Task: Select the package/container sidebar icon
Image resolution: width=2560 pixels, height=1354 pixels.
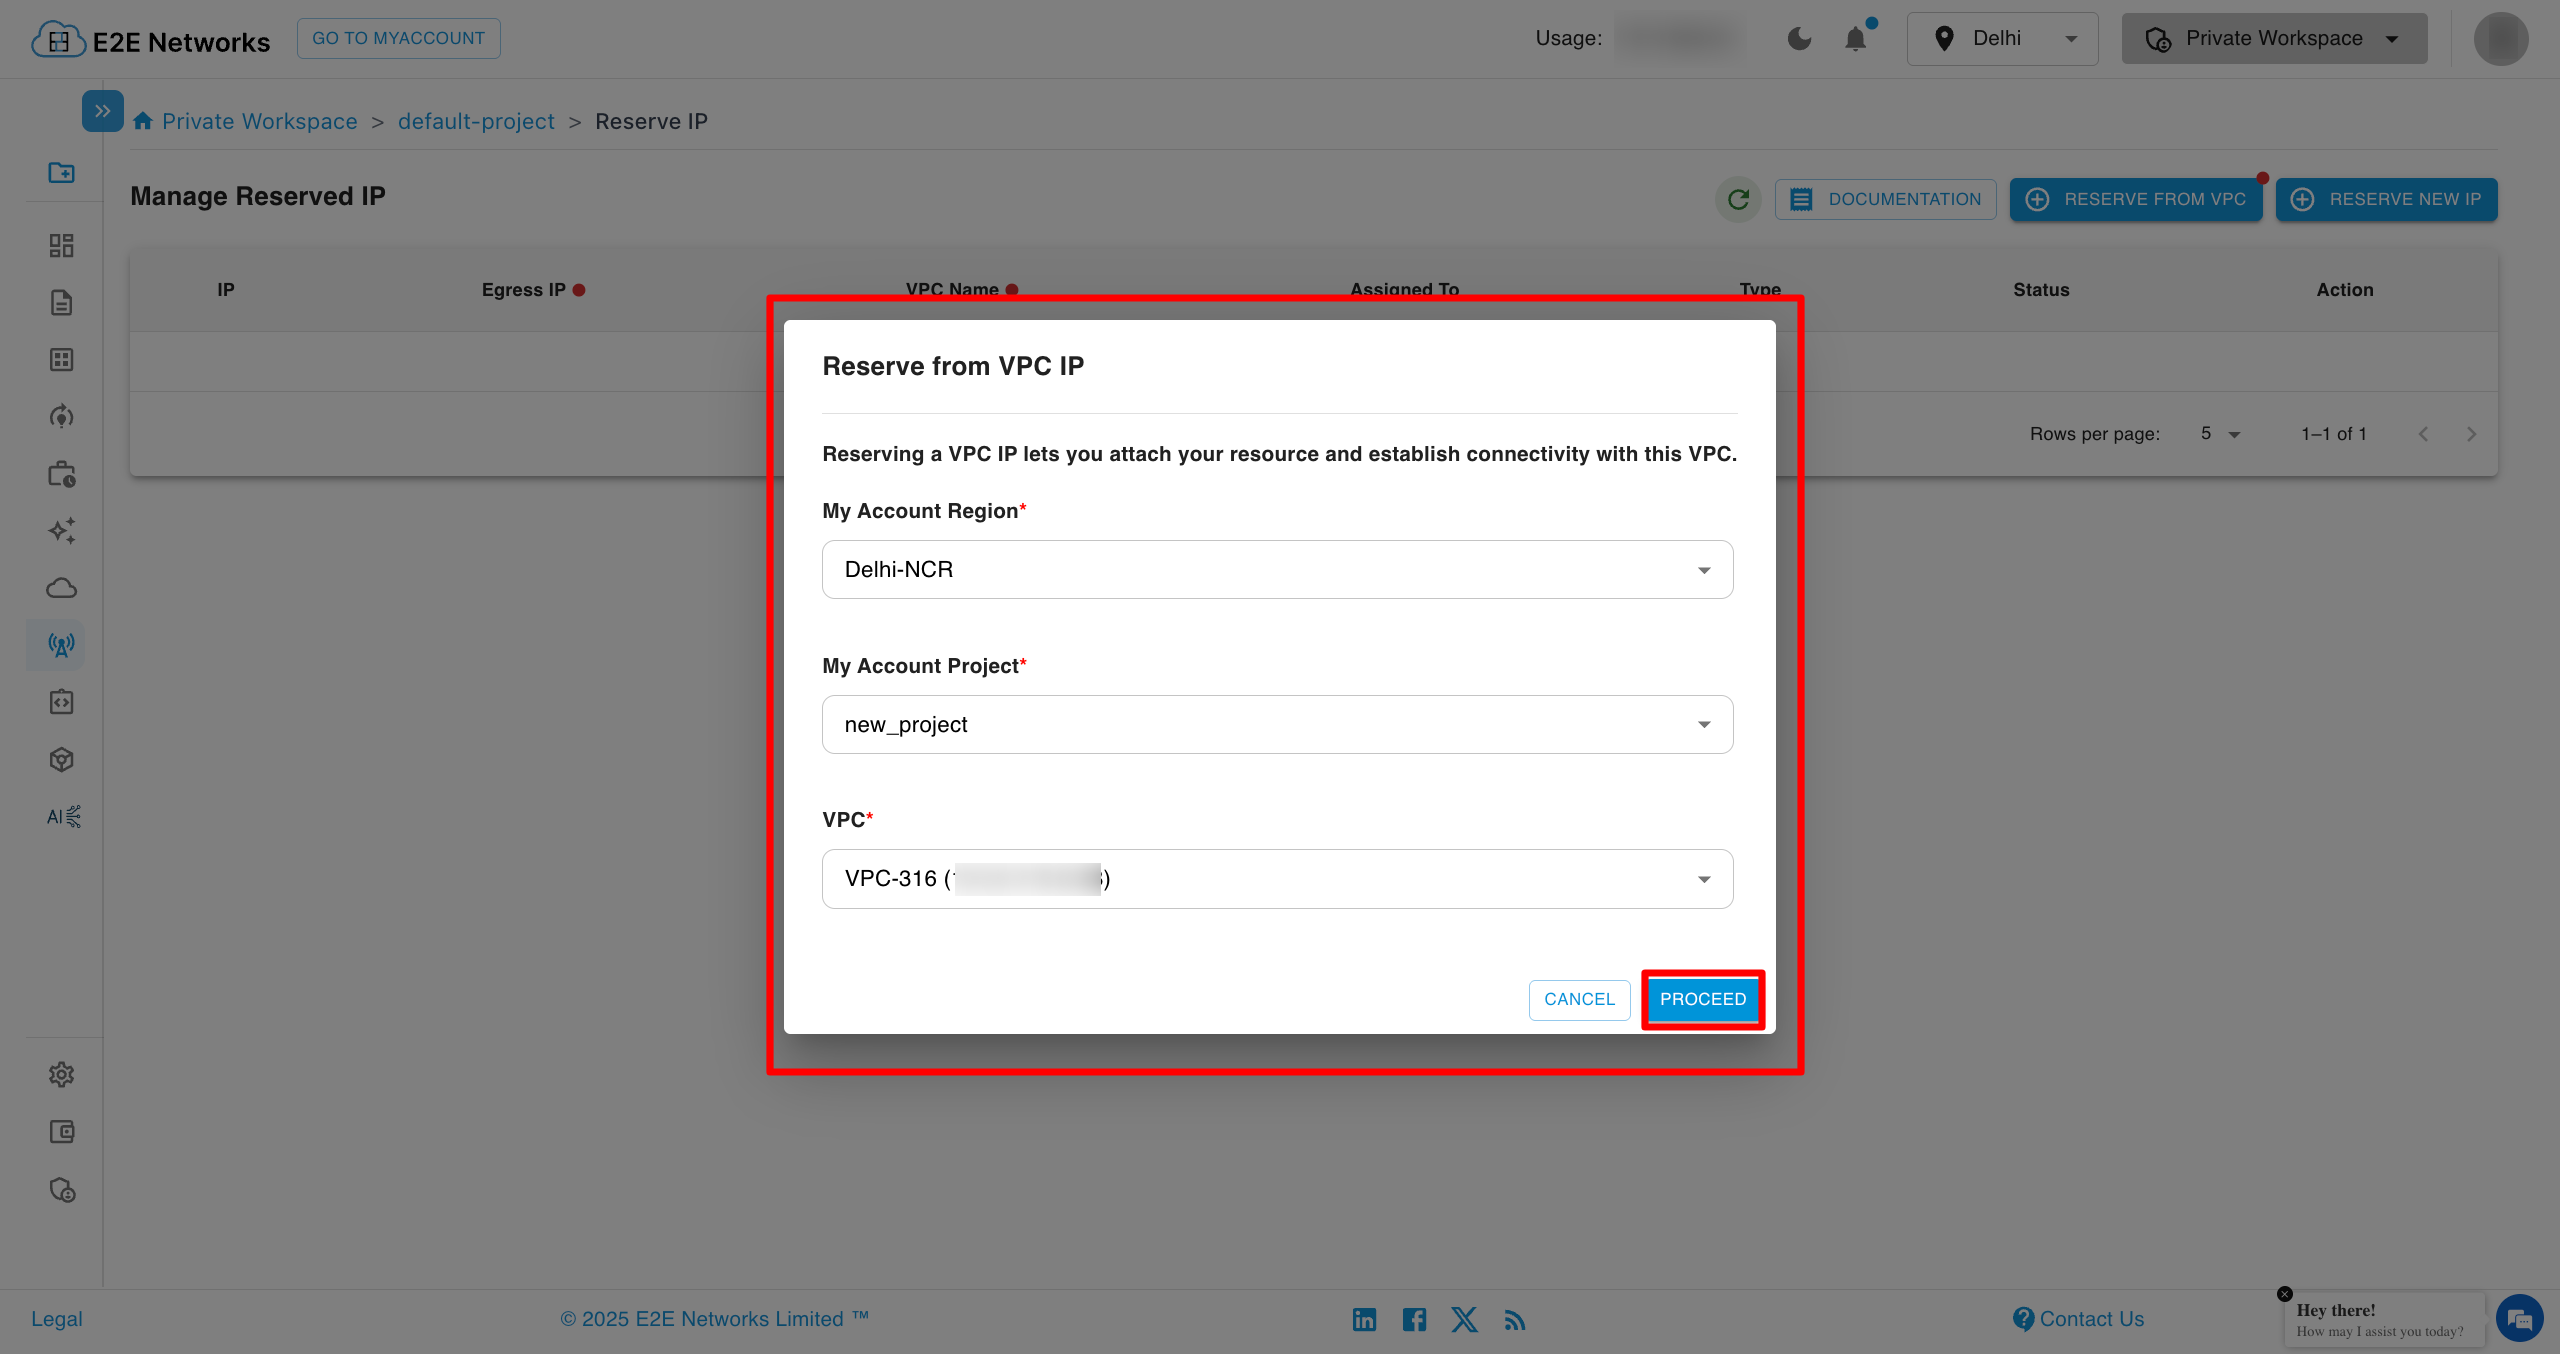Action: click(61, 759)
